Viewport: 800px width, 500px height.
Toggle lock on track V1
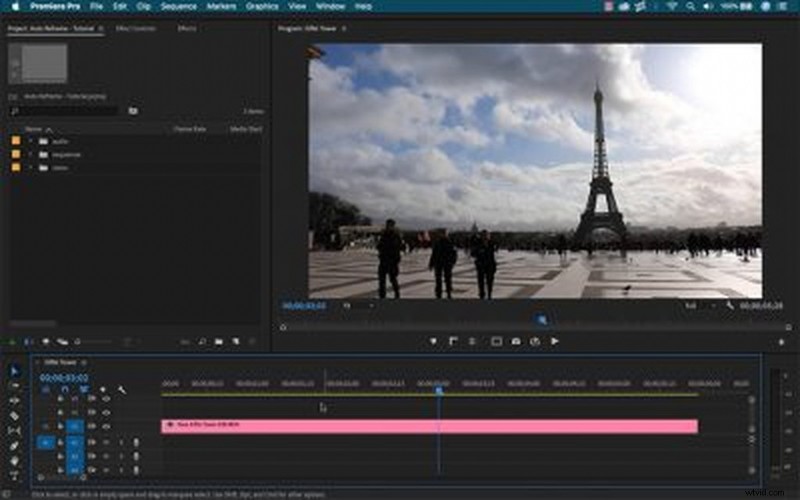pos(60,426)
